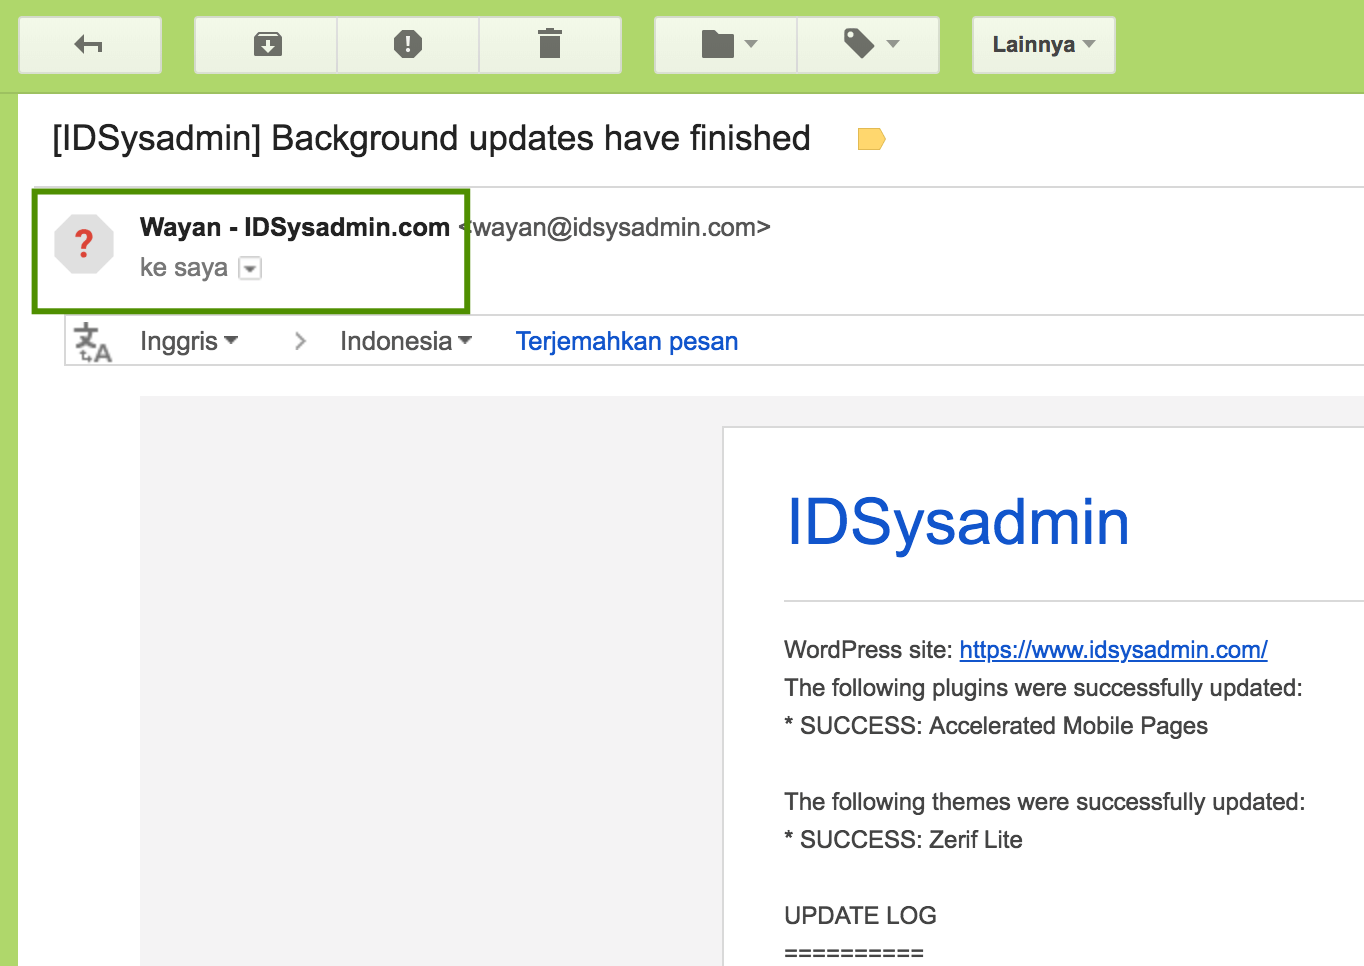1364x966 pixels.
Task: Open the IDSysadmin heading link
Action: [x=958, y=522]
